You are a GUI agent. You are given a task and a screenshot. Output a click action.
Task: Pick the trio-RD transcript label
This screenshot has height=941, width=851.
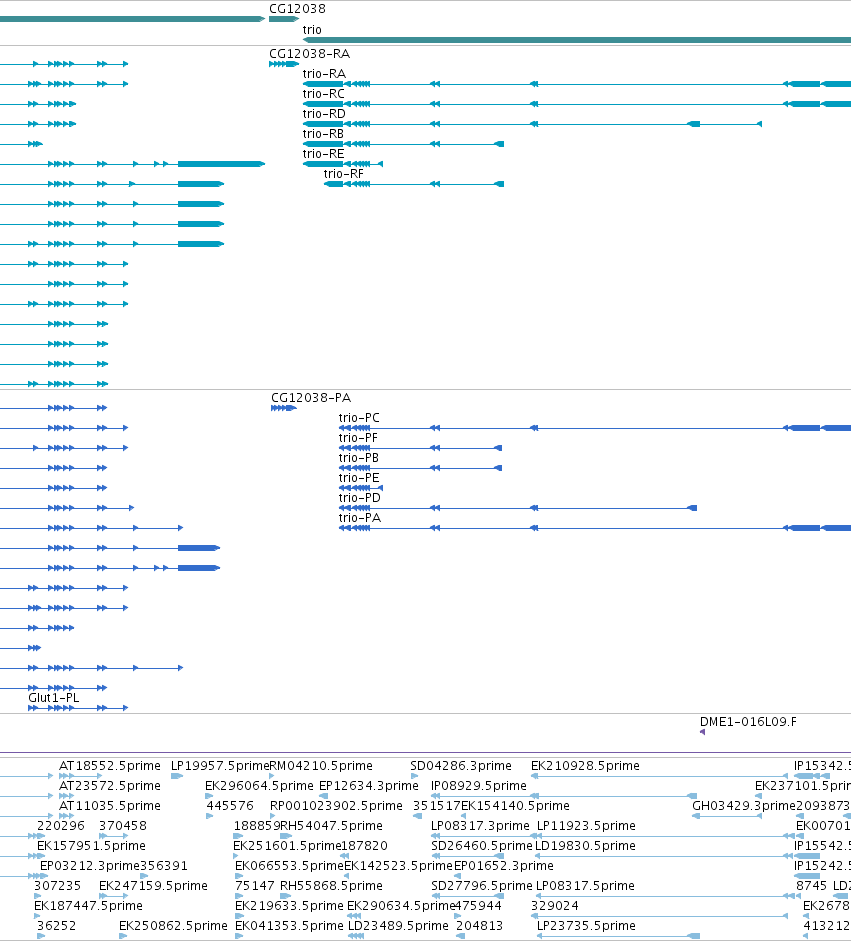[x=324, y=113]
